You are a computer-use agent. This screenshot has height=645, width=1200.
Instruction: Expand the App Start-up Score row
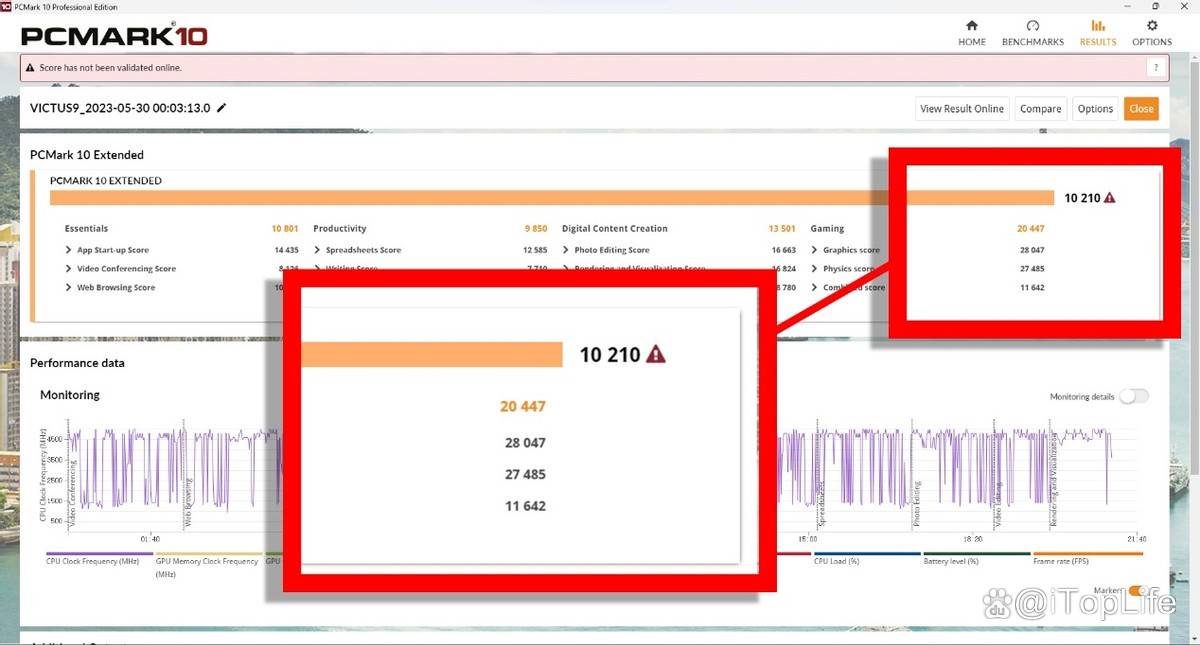[69, 250]
